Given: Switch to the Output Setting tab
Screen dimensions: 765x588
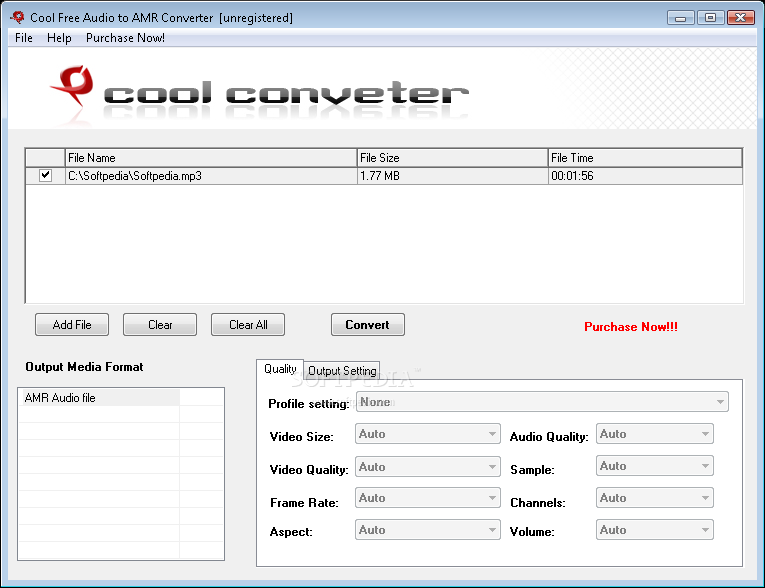Looking at the screenshot, I should tap(342, 370).
